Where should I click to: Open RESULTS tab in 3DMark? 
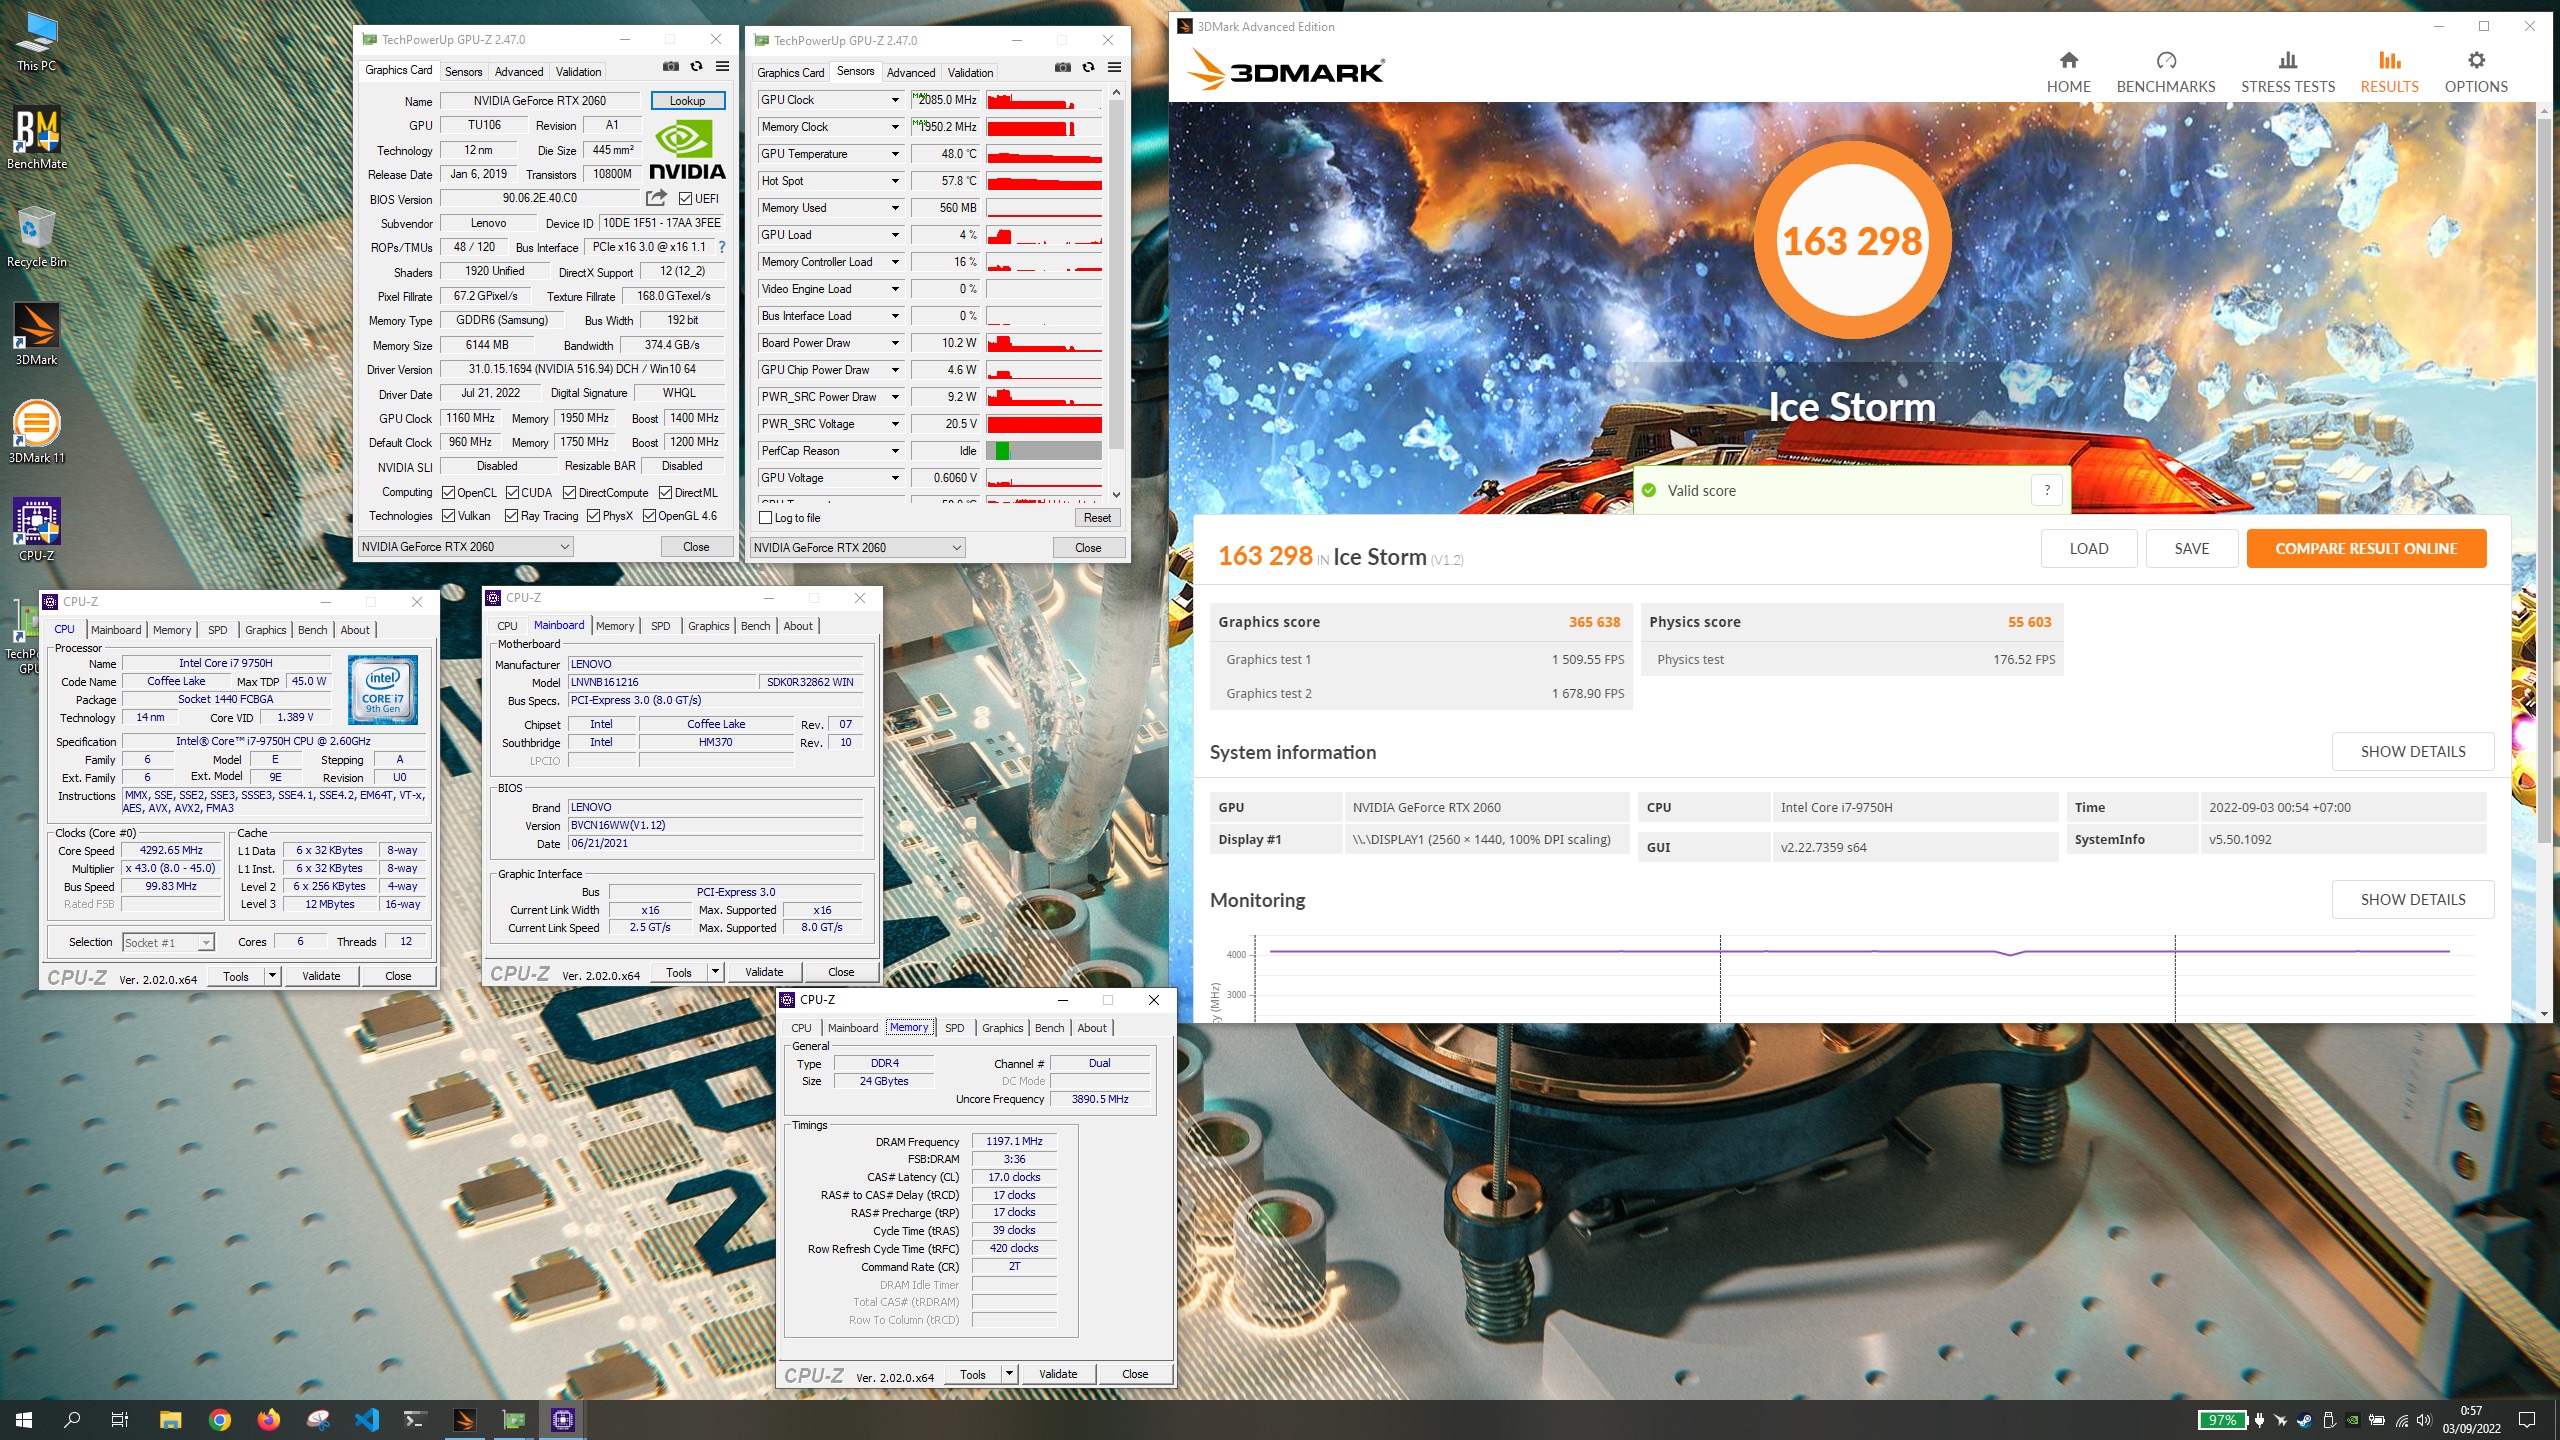coord(2389,72)
